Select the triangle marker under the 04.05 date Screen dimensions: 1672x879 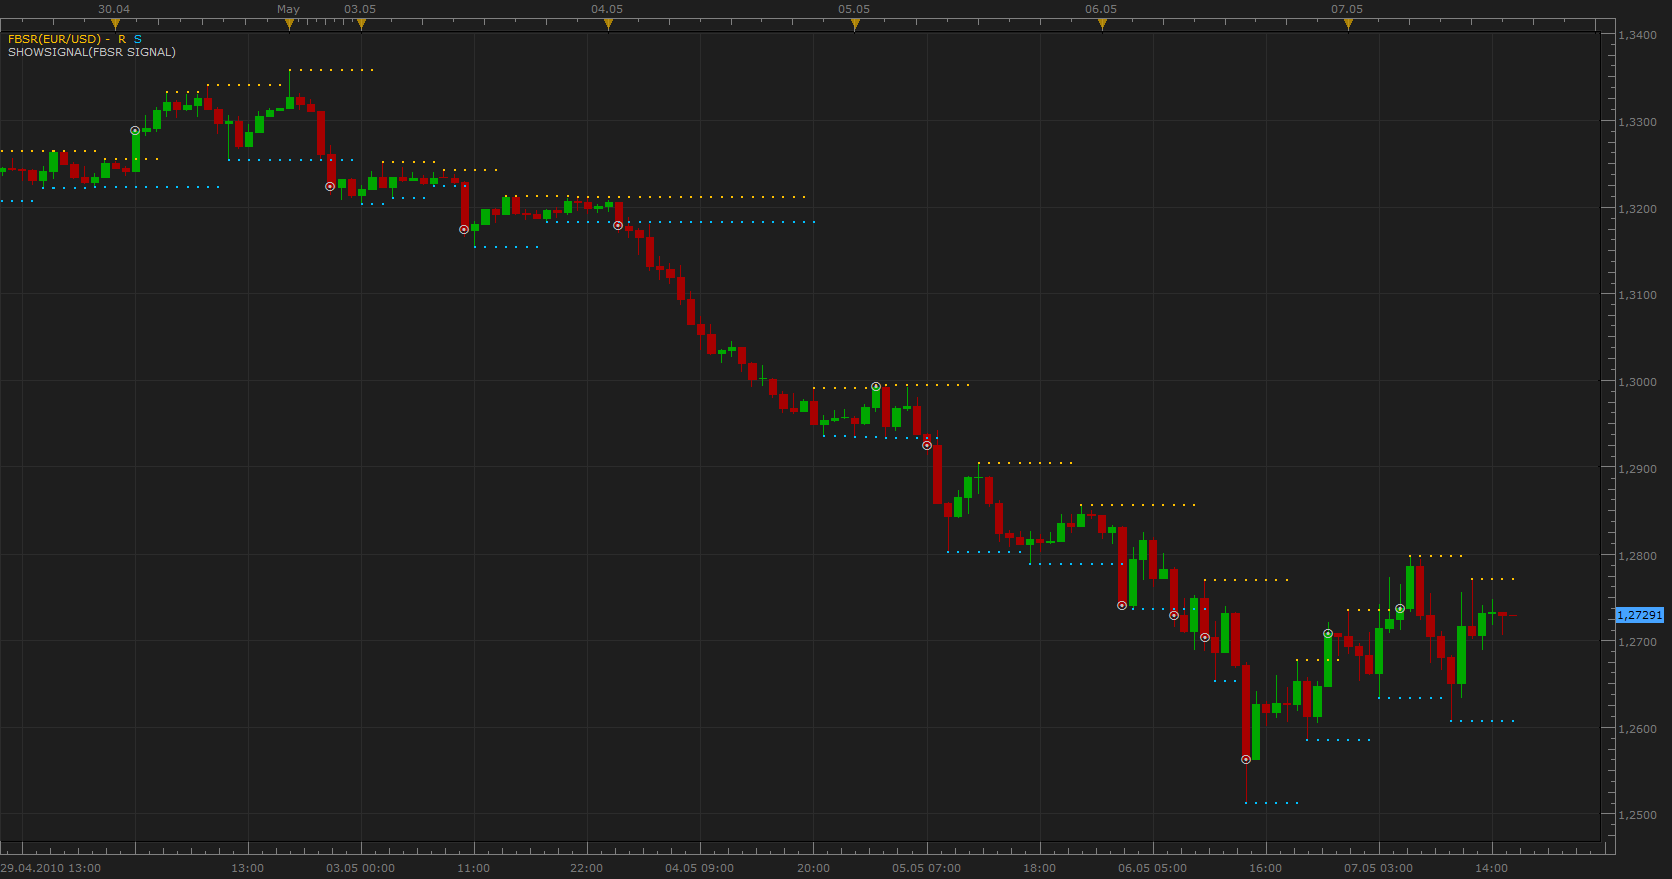point(608,24)
